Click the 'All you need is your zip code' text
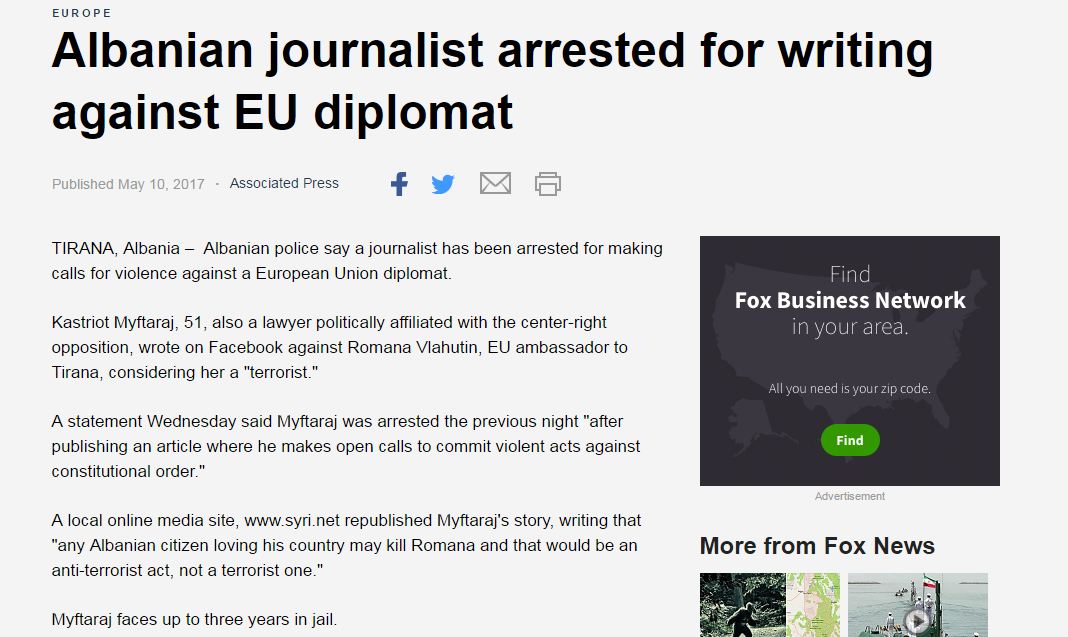The image size is (1068, 637). pyautogui.click(x=849, y=389)
